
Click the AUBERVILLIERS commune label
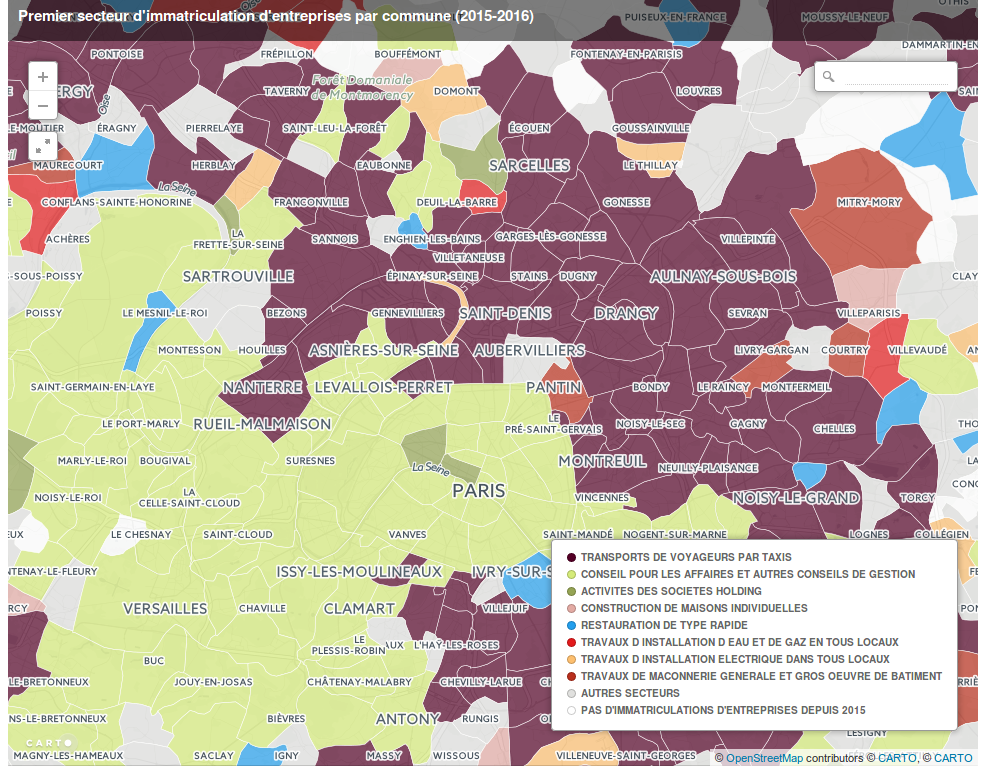click(x=529, y=351)
